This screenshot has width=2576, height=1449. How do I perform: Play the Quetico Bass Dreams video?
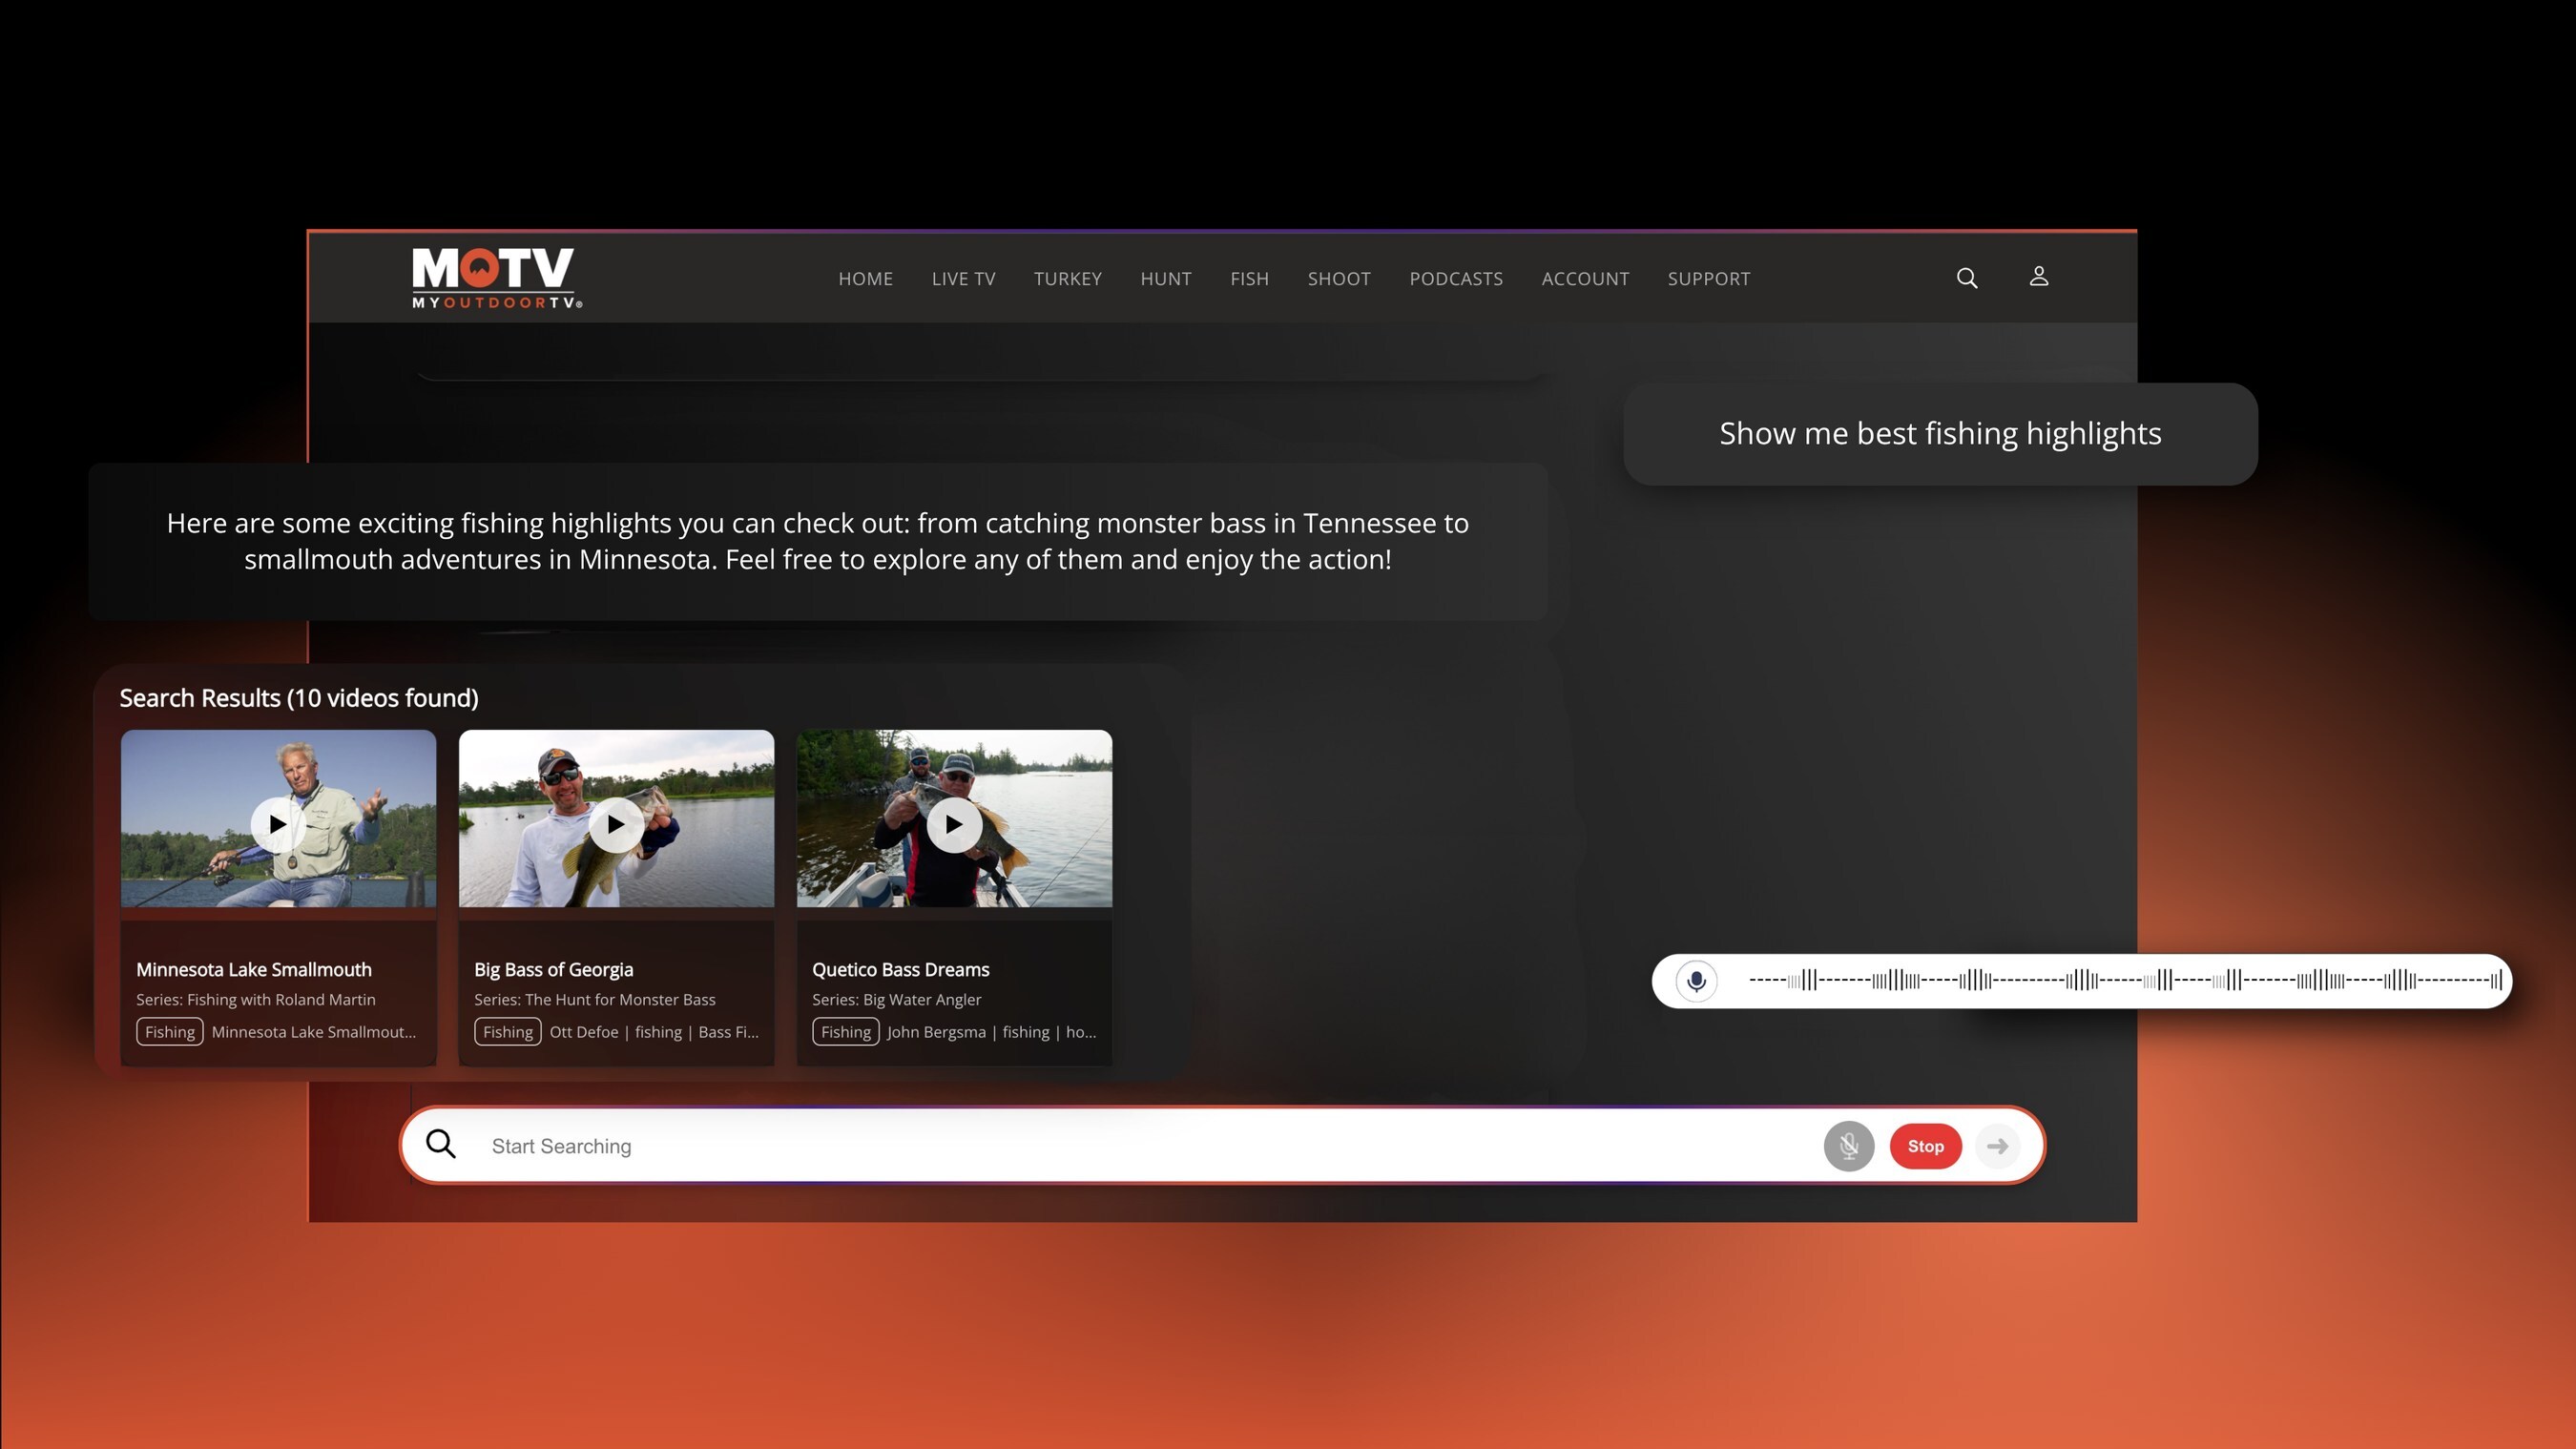click(954, 824)
